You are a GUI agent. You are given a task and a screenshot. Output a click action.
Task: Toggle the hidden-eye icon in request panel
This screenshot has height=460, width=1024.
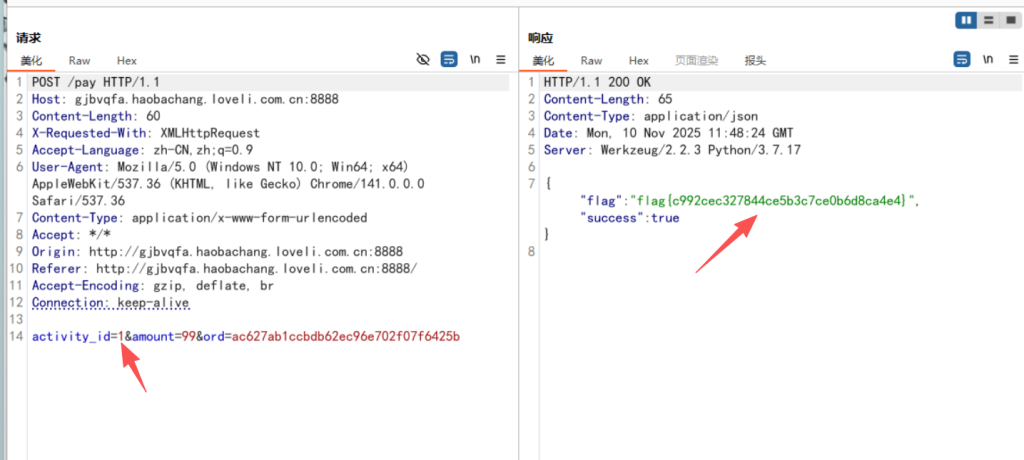(x=423, y=60)
